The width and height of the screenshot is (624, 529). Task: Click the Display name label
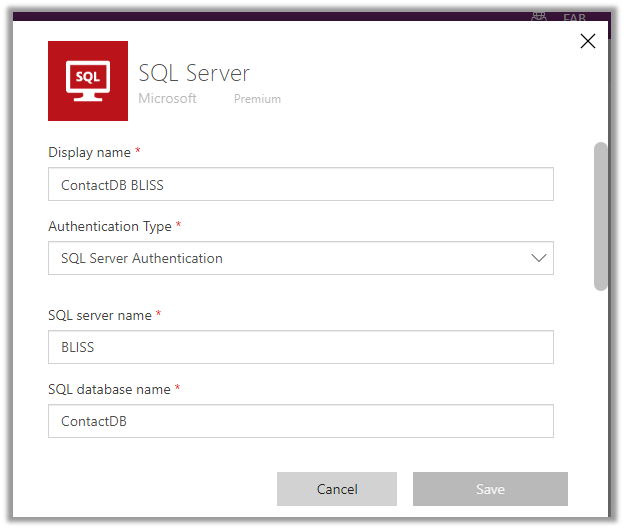tap(89, 152)
